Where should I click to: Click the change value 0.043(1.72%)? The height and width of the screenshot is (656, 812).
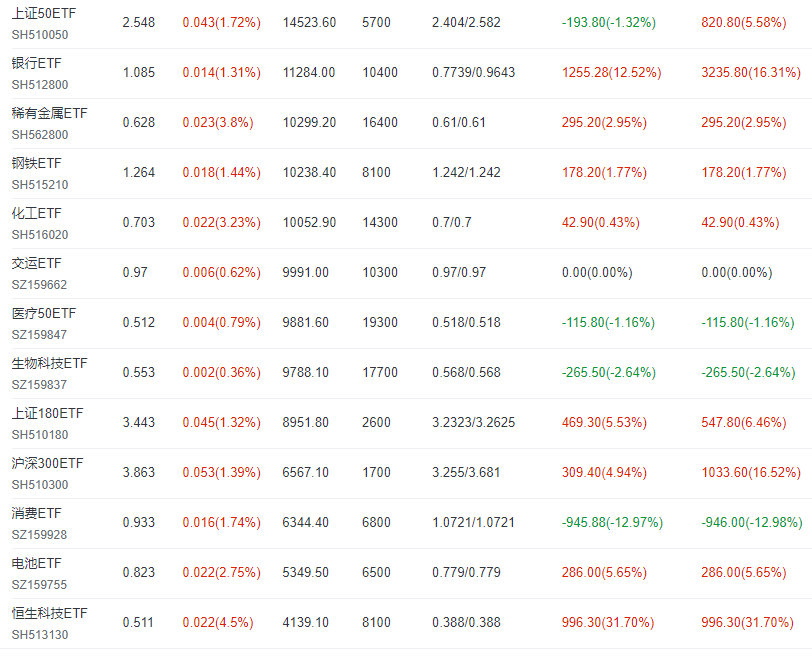click(x=222, y=22)
